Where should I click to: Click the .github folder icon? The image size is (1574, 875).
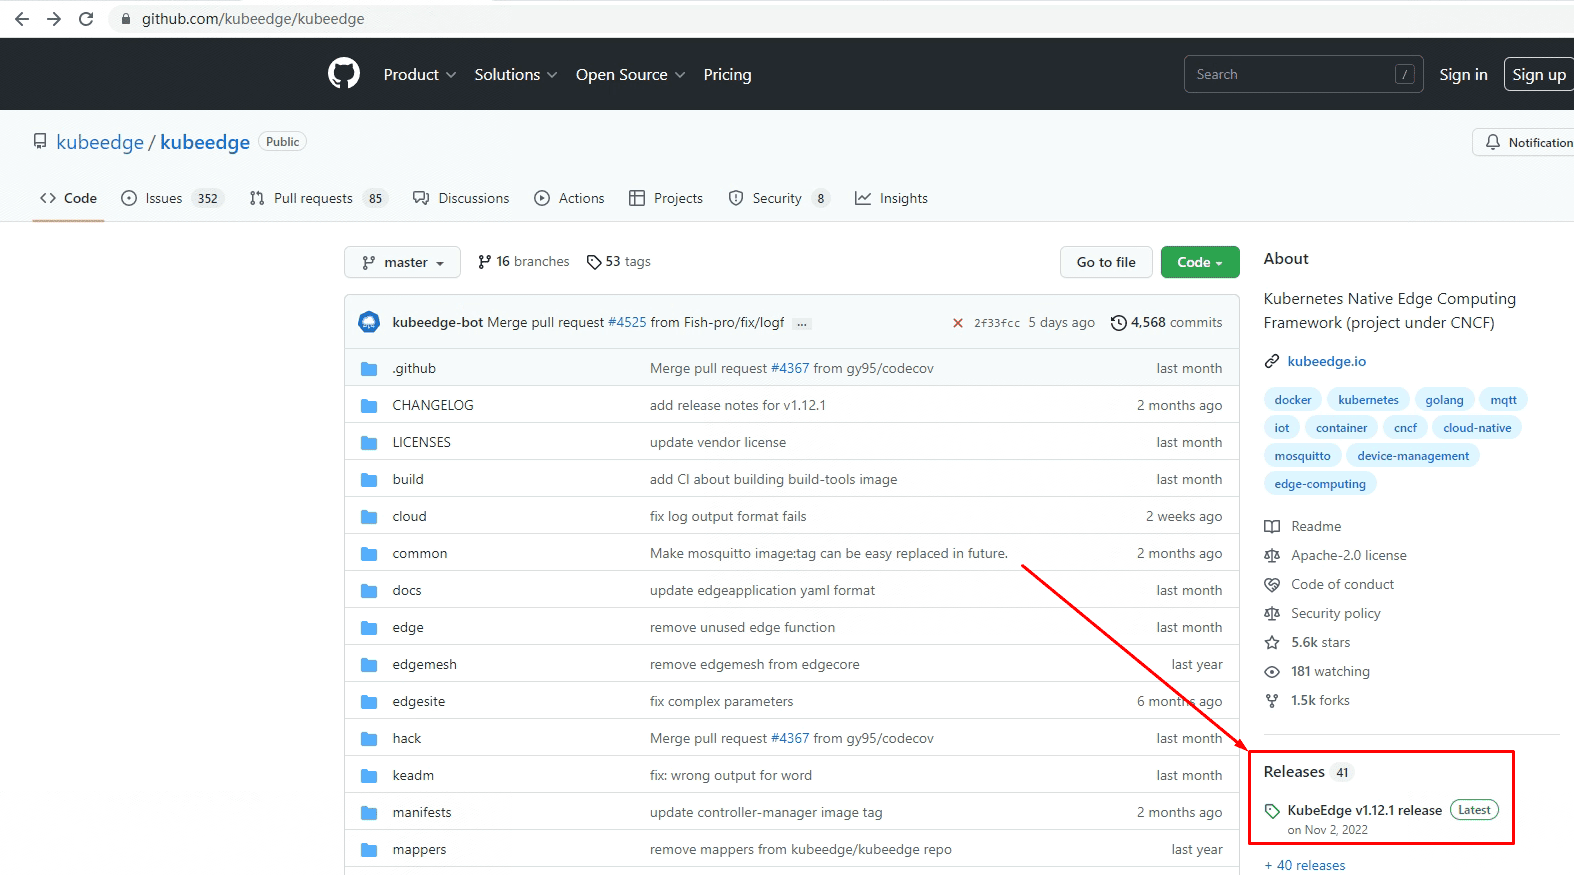coord(369,368)
